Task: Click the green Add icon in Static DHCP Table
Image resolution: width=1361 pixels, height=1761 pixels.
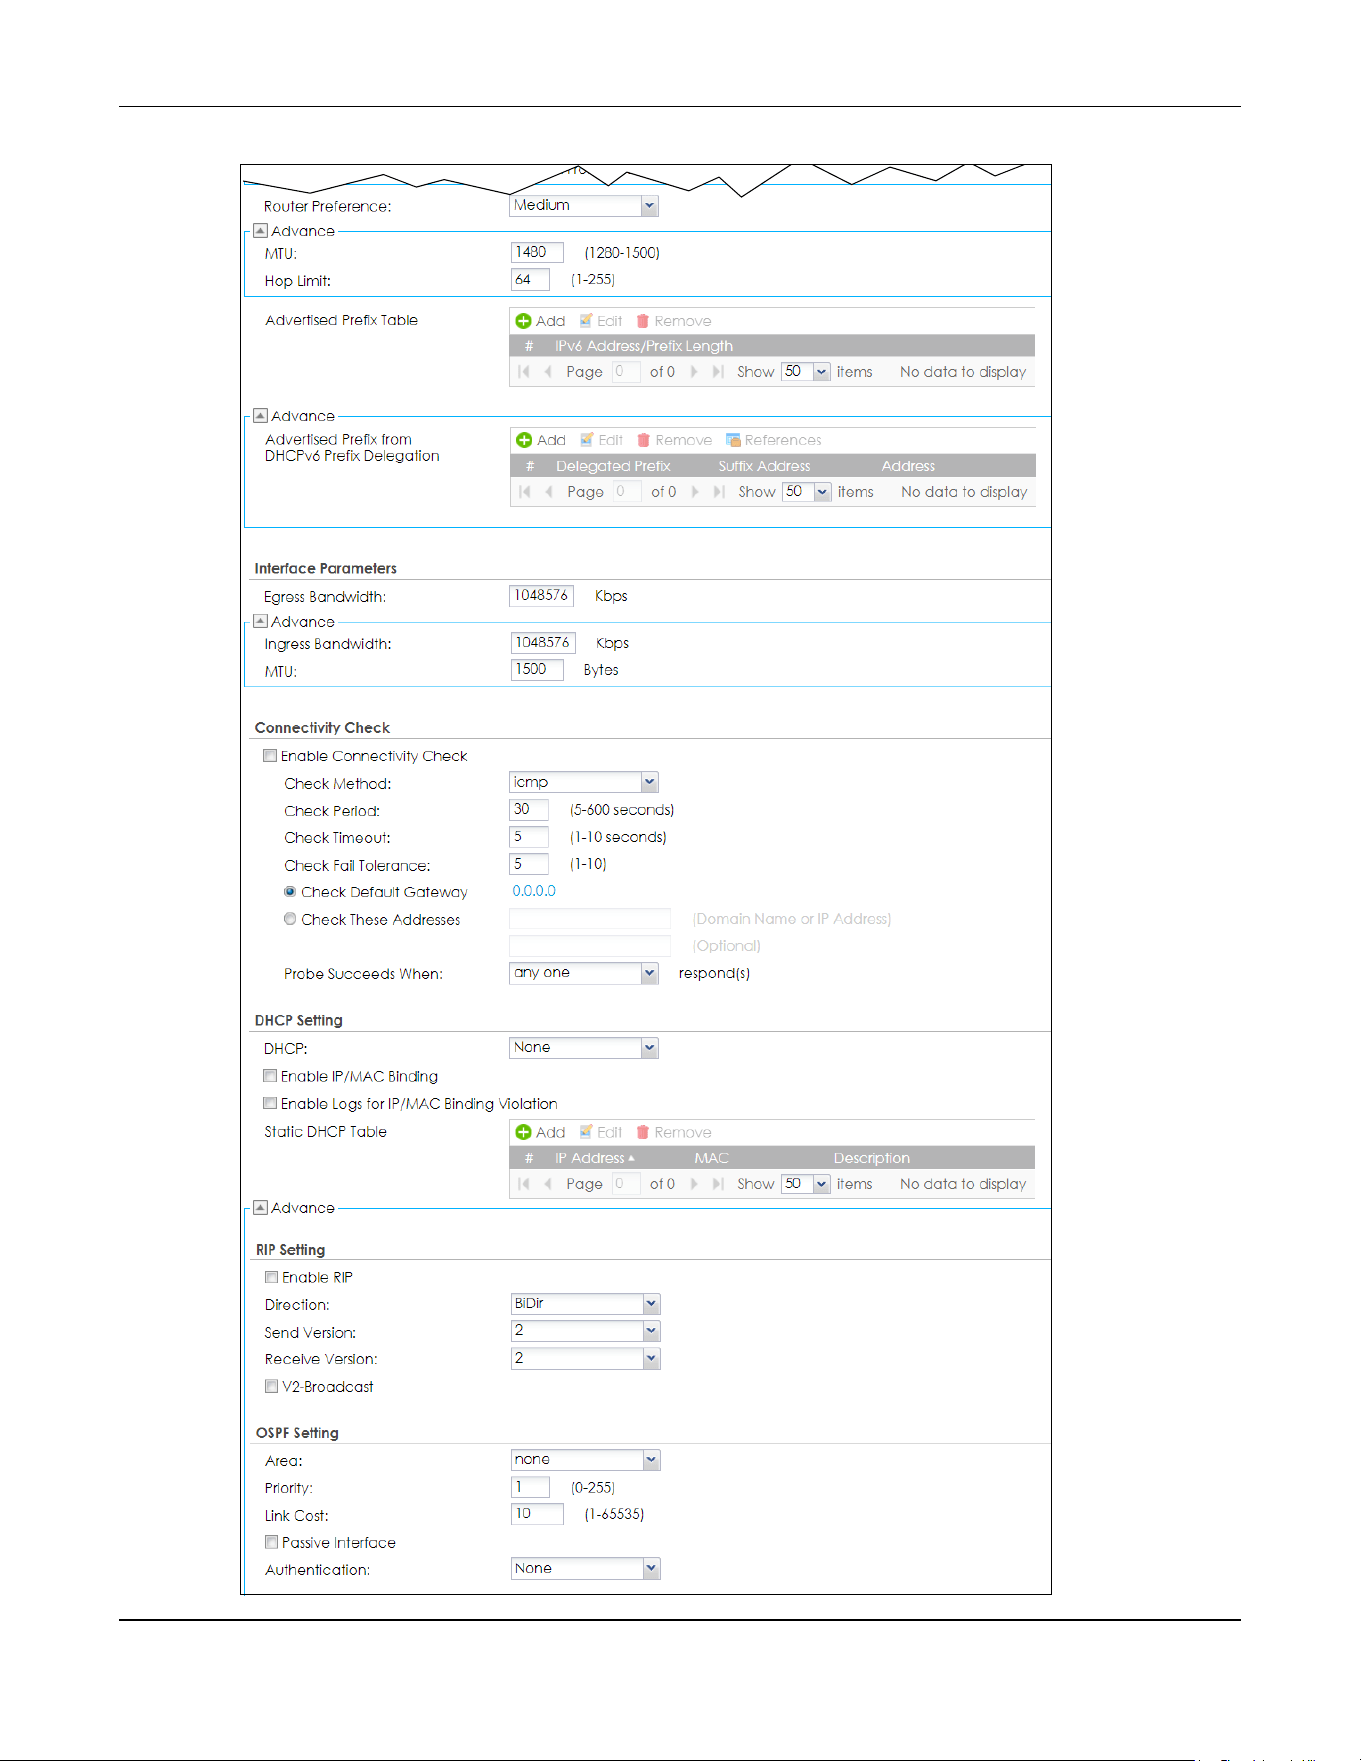Action: click(523, 1132)
